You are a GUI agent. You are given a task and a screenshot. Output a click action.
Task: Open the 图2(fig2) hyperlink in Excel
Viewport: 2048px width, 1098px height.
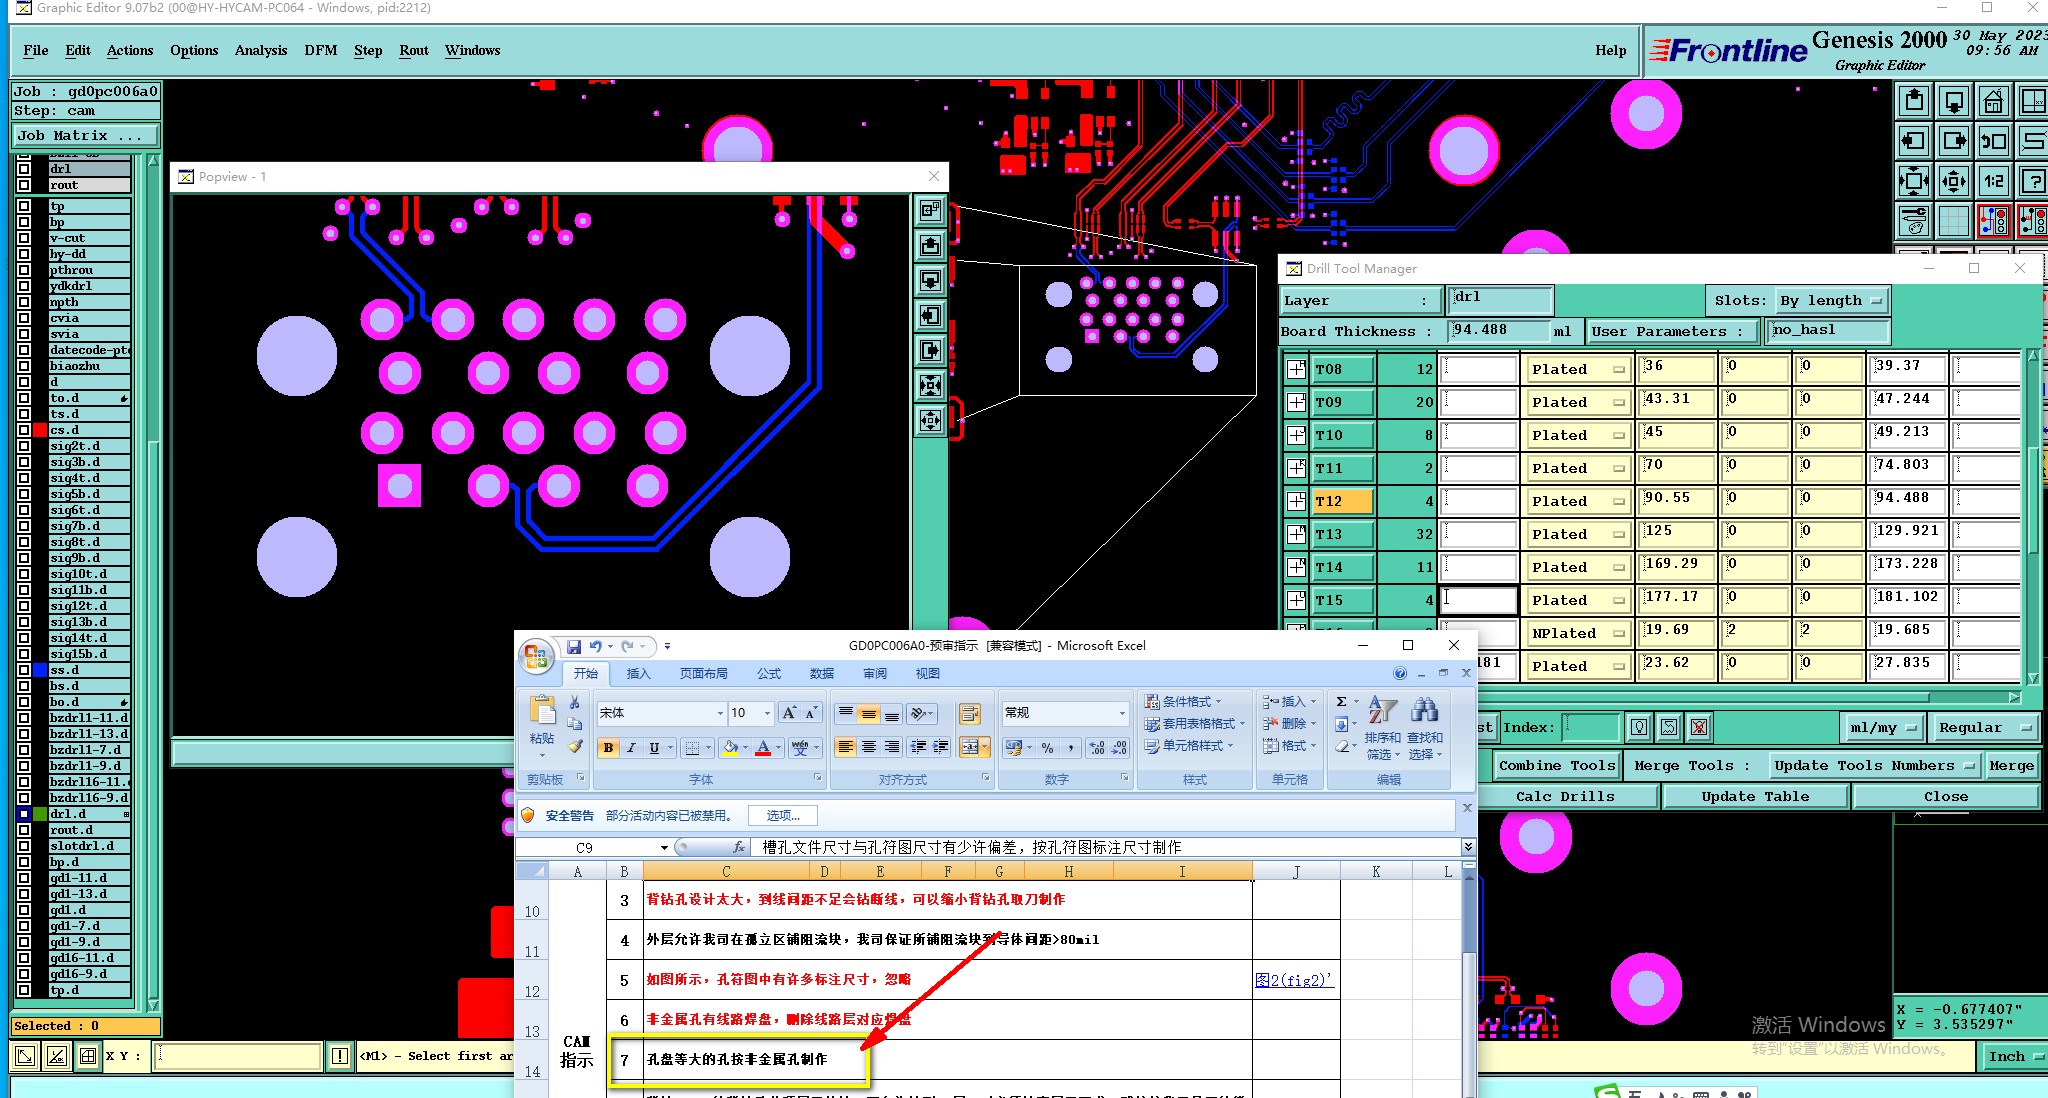pos(1294,980)
